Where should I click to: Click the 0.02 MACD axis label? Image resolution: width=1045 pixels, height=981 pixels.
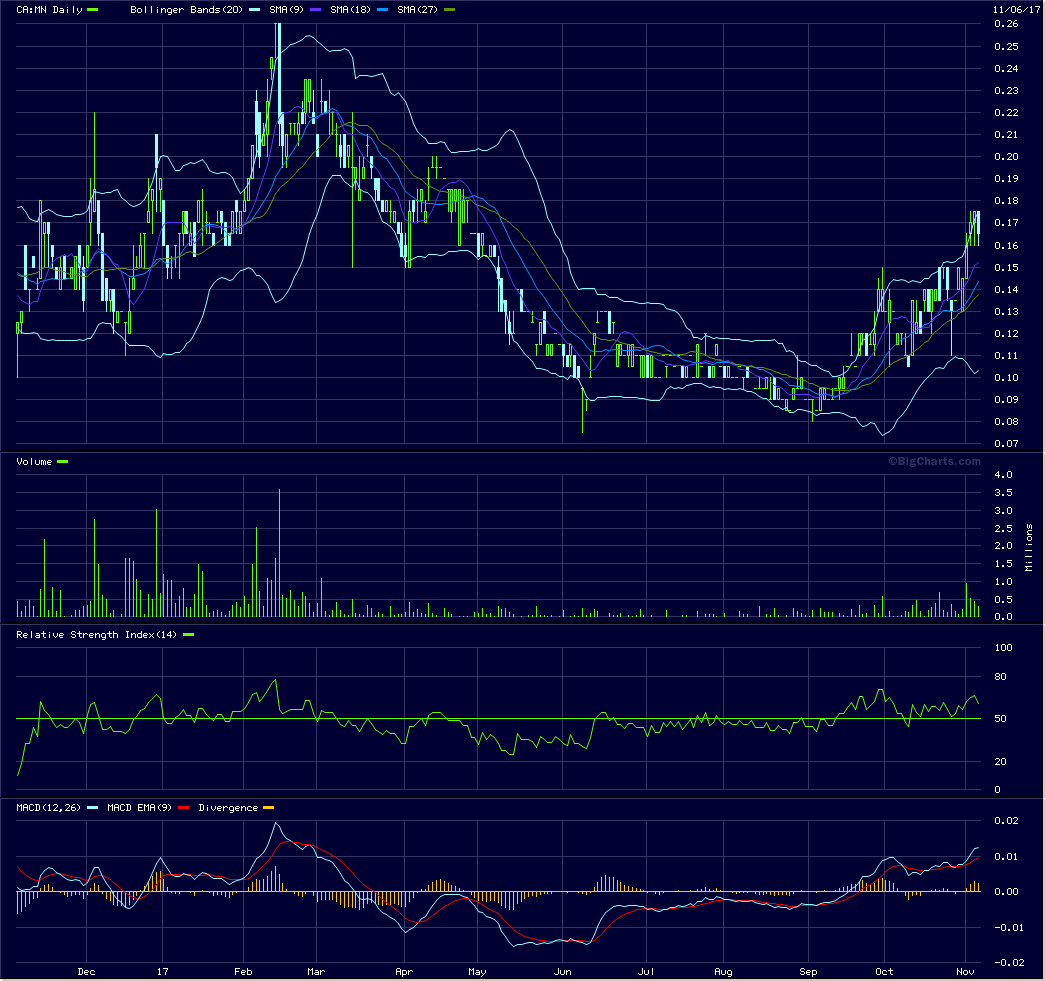point(1008,820)
